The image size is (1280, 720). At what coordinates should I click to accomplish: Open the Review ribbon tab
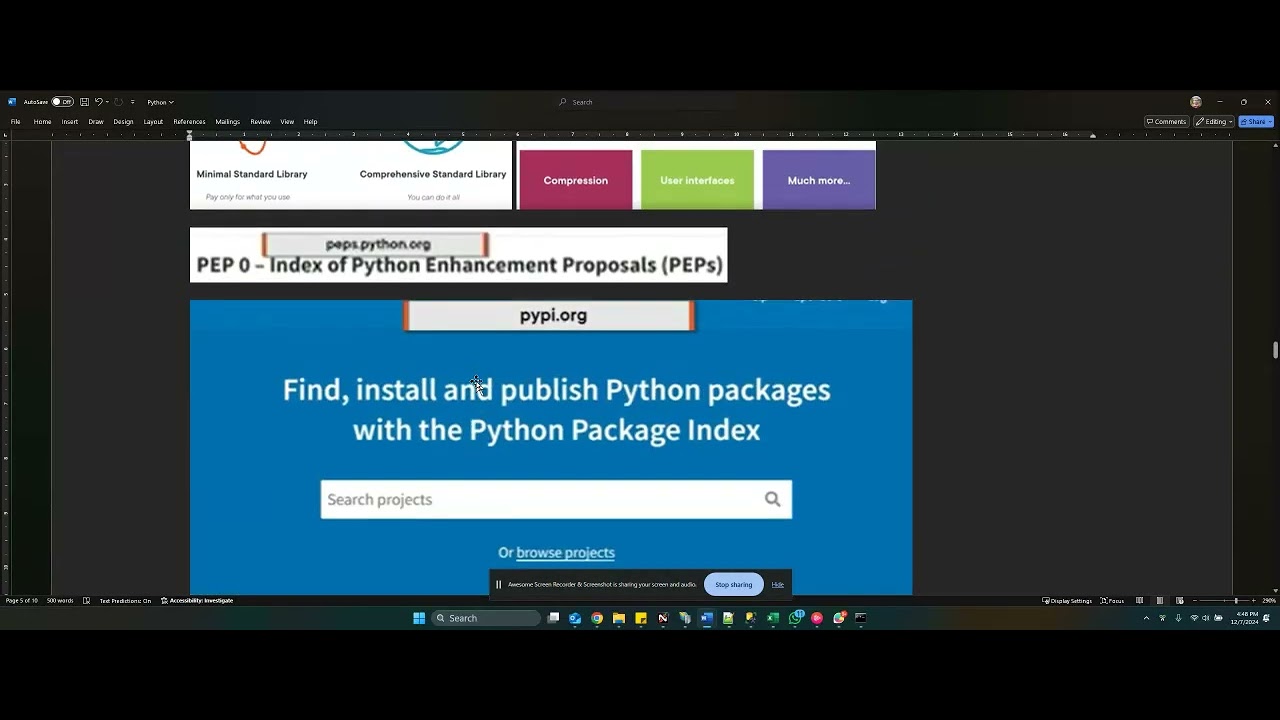coord(261,122)
